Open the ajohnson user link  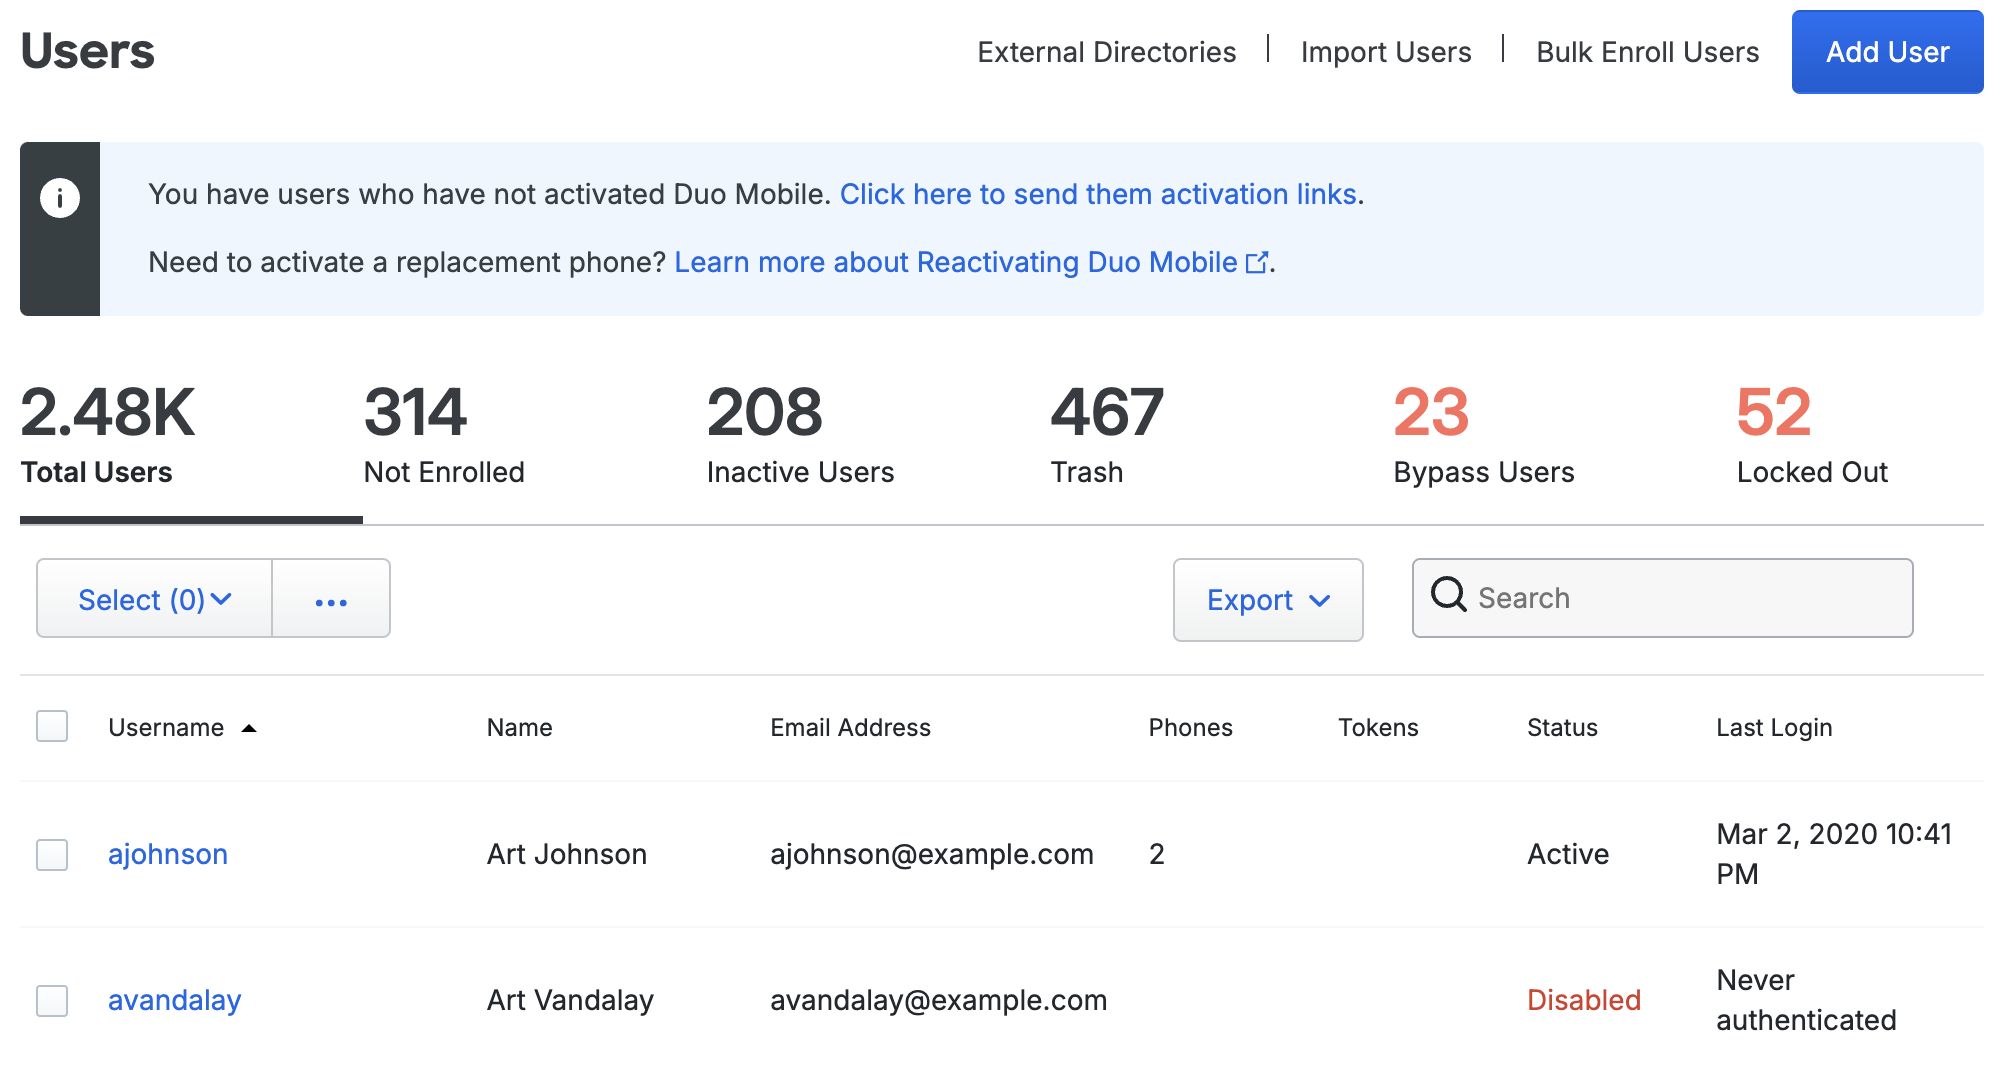[x=168, y=855]
